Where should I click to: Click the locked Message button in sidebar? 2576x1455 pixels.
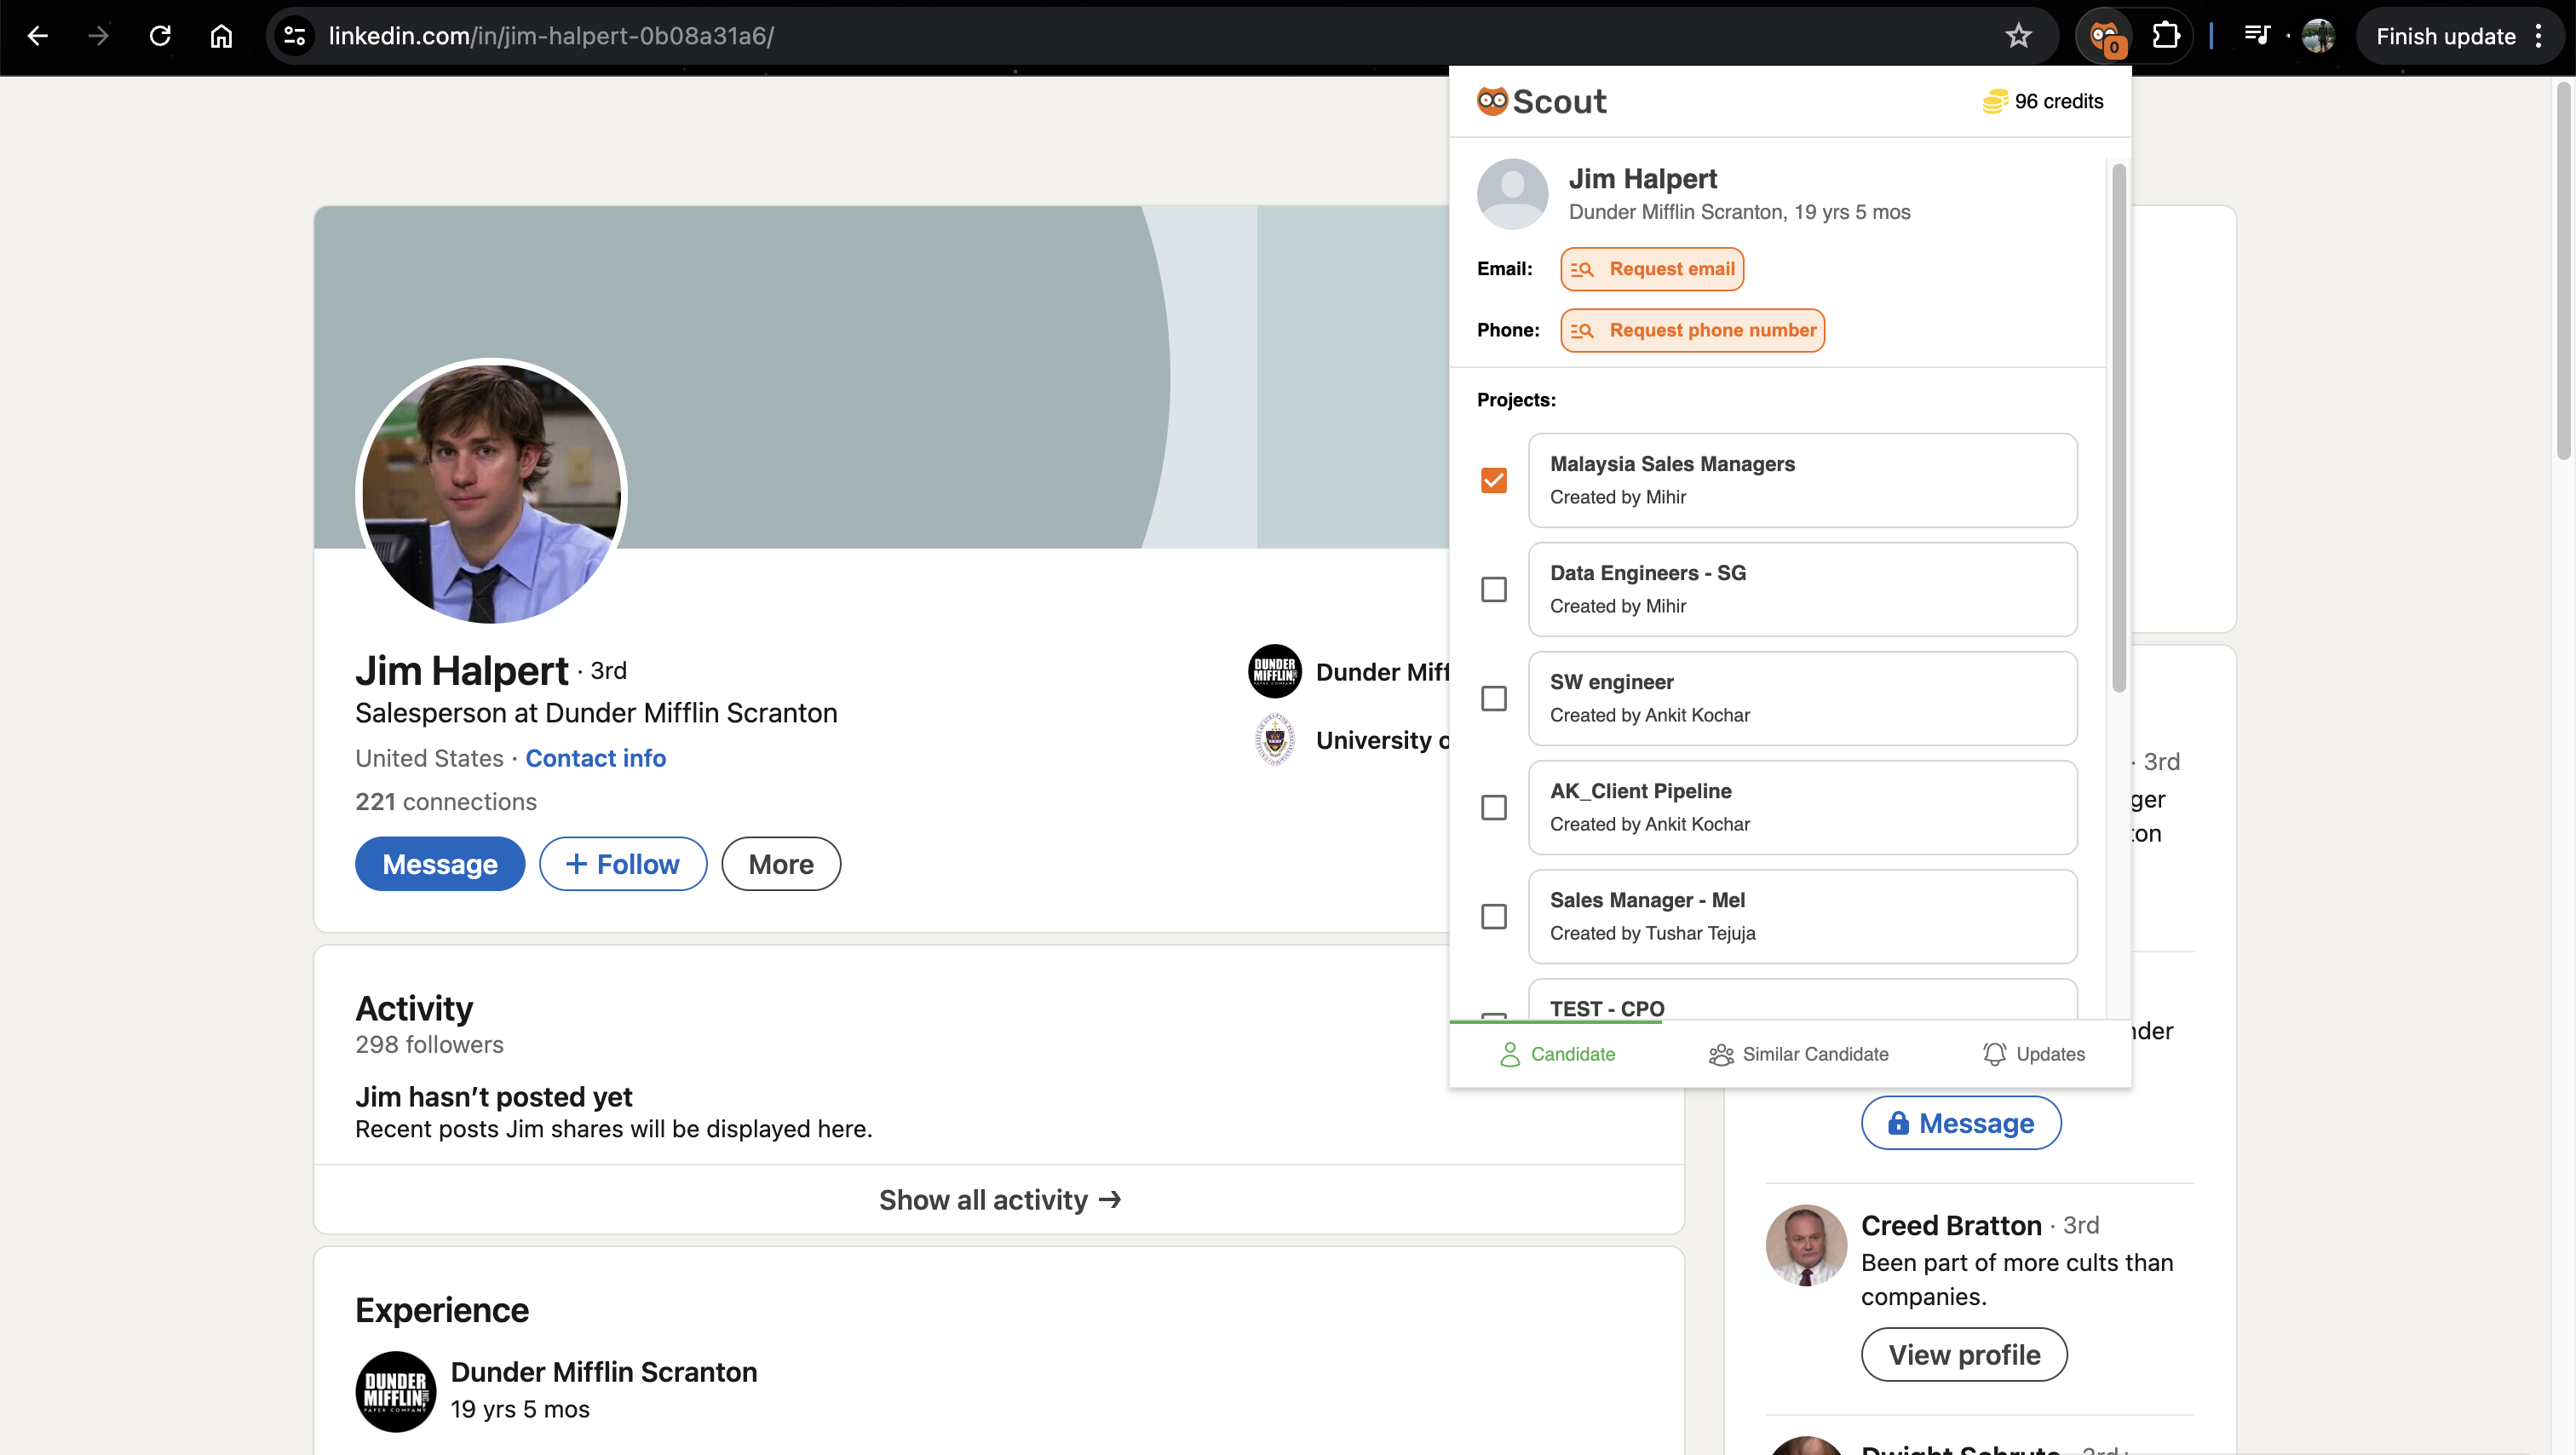1961,1123
